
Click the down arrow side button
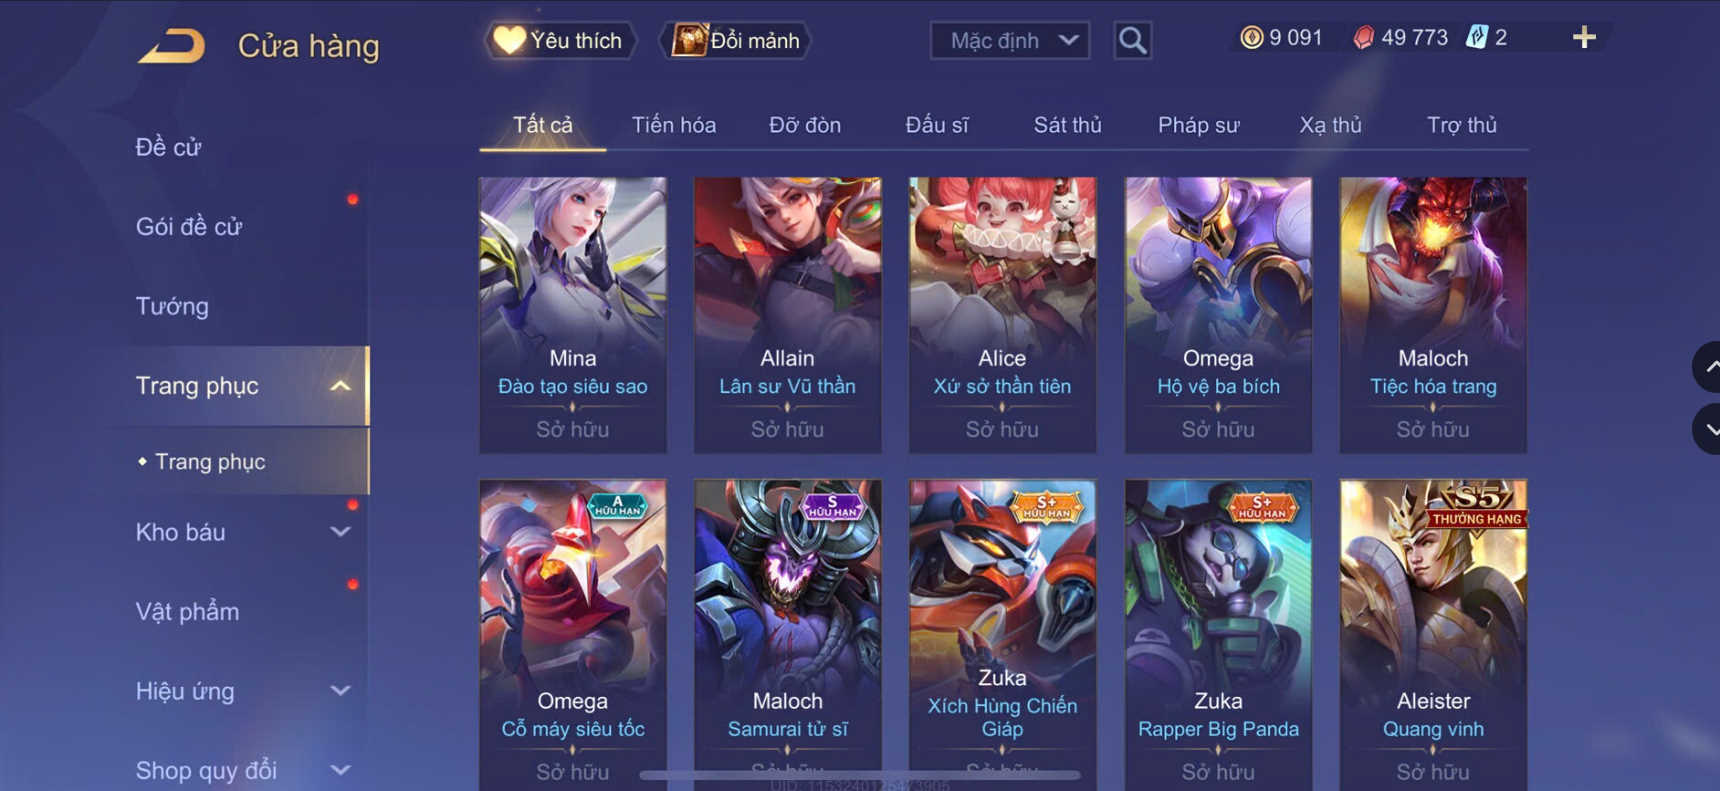pyautogui.click(x=1708, y=429)
